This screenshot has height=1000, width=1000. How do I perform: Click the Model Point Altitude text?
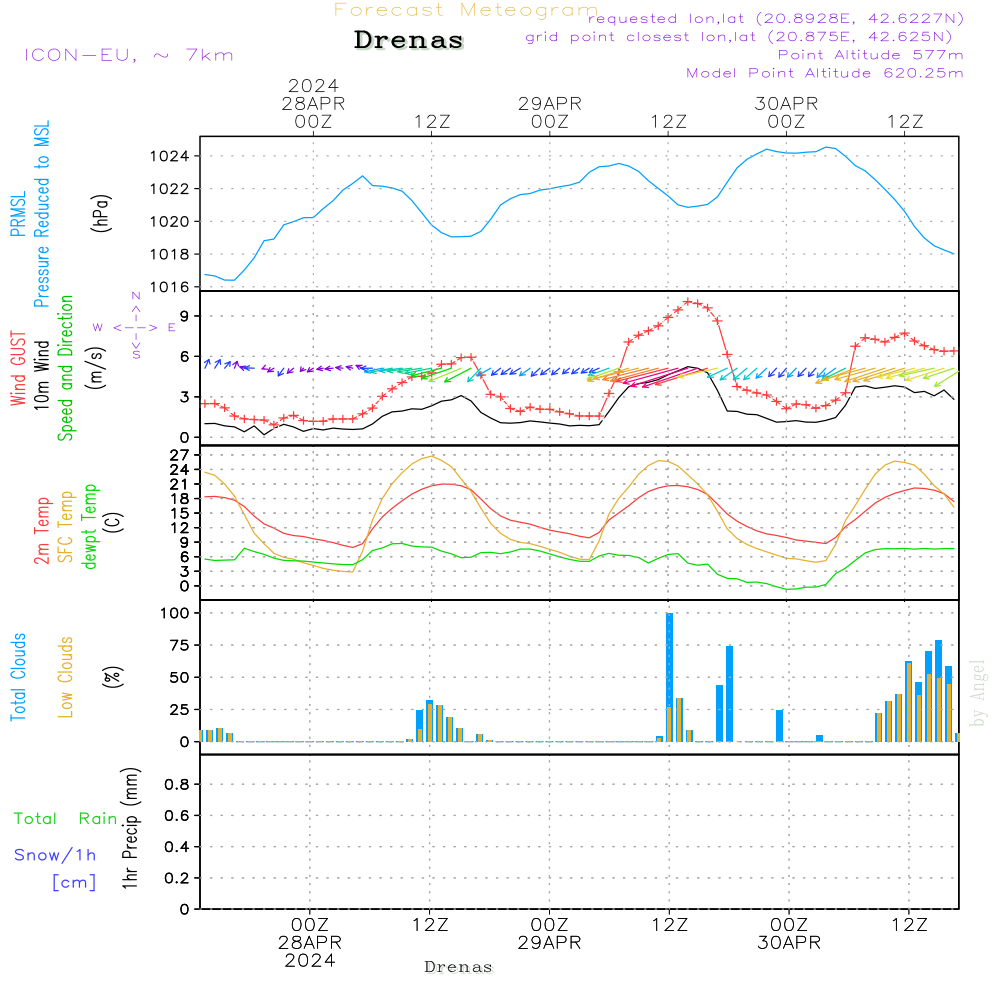tap(824, 73)
